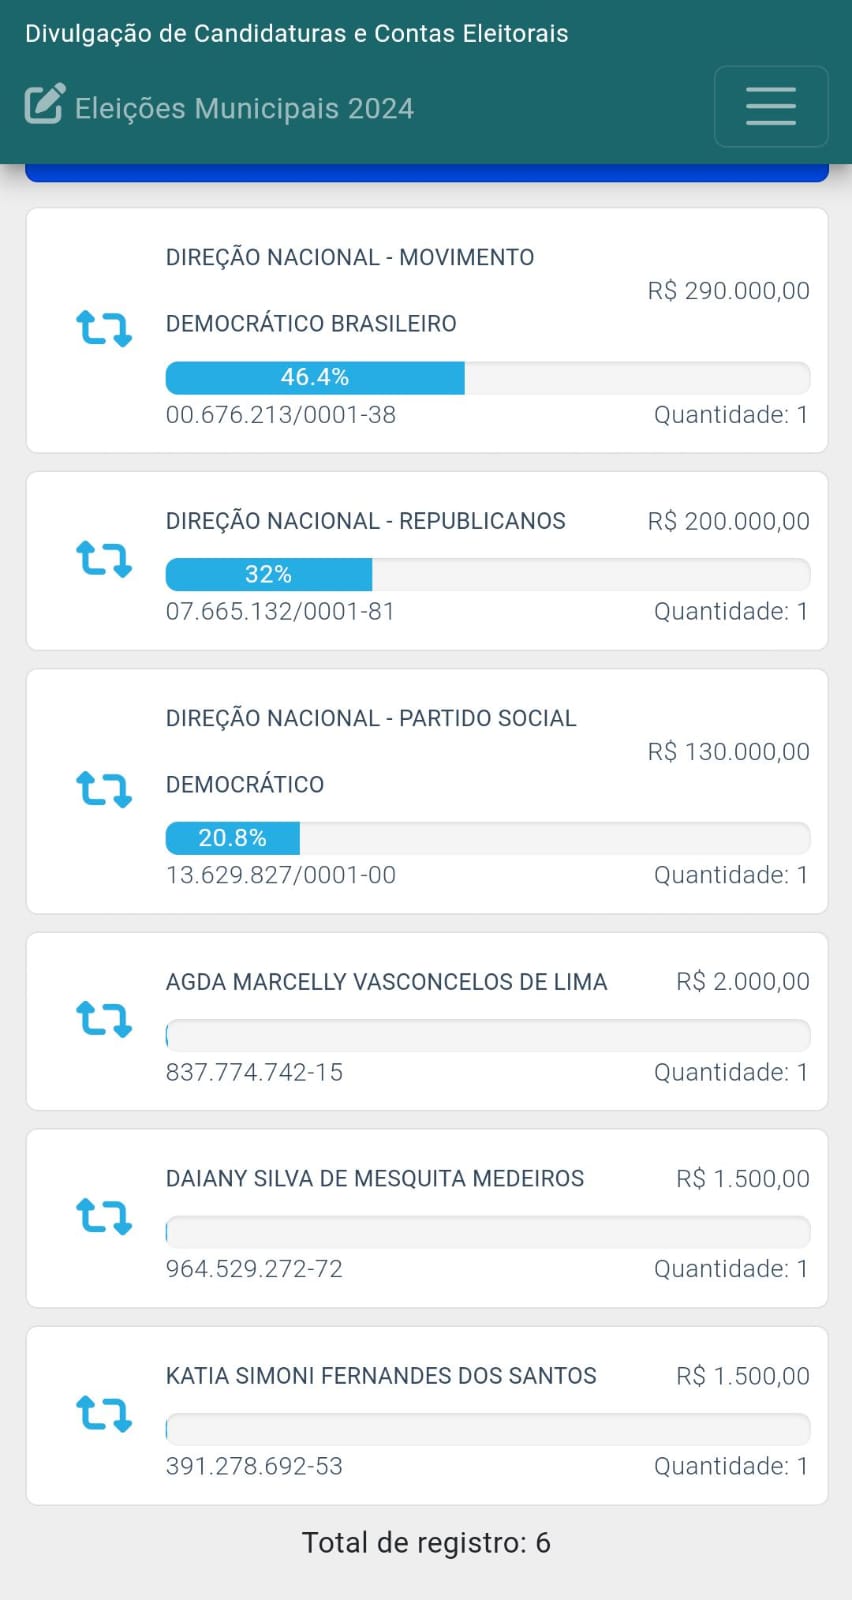This screenshot has height=1600, width=852.
Task: Click Divulgação de Candidaturas e Contas Eleitorais title
Action: click(x=296, y=33)
